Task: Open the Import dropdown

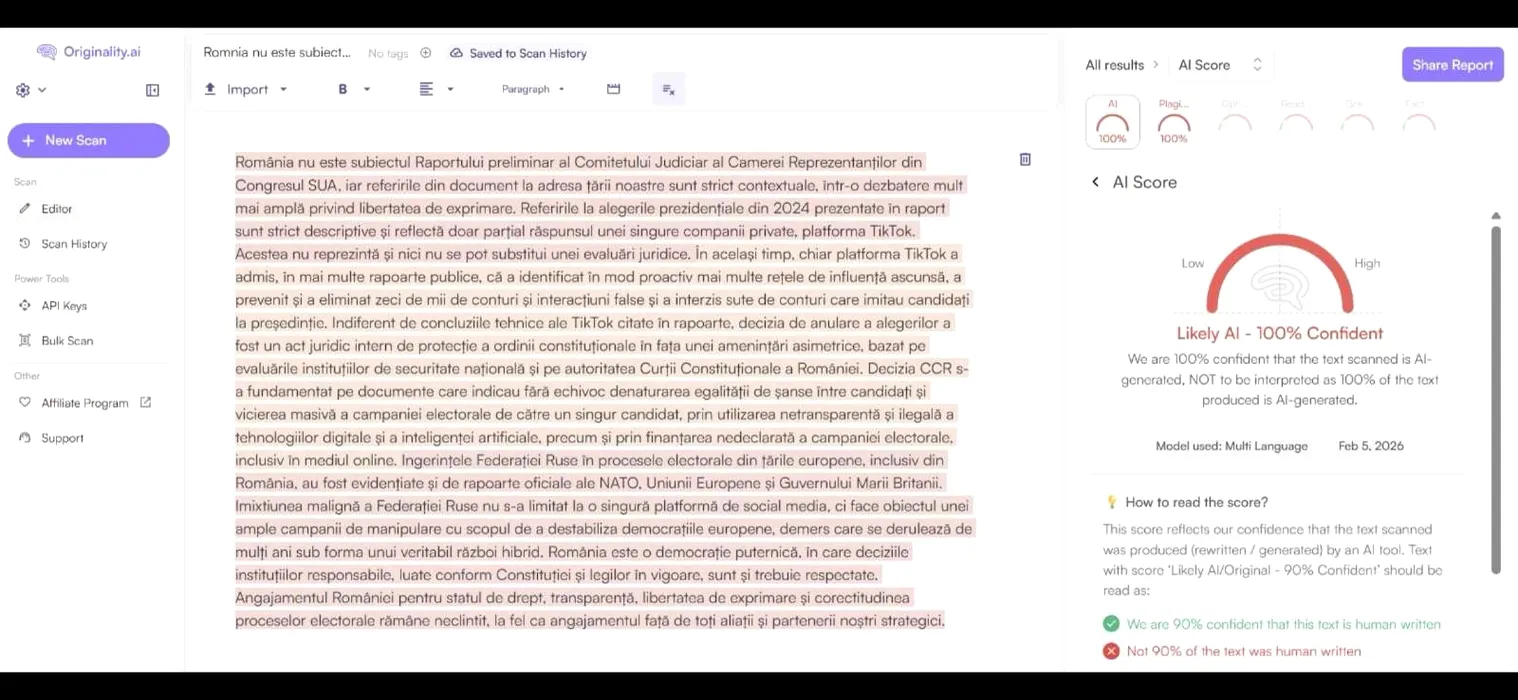Action: coord(246,89)
